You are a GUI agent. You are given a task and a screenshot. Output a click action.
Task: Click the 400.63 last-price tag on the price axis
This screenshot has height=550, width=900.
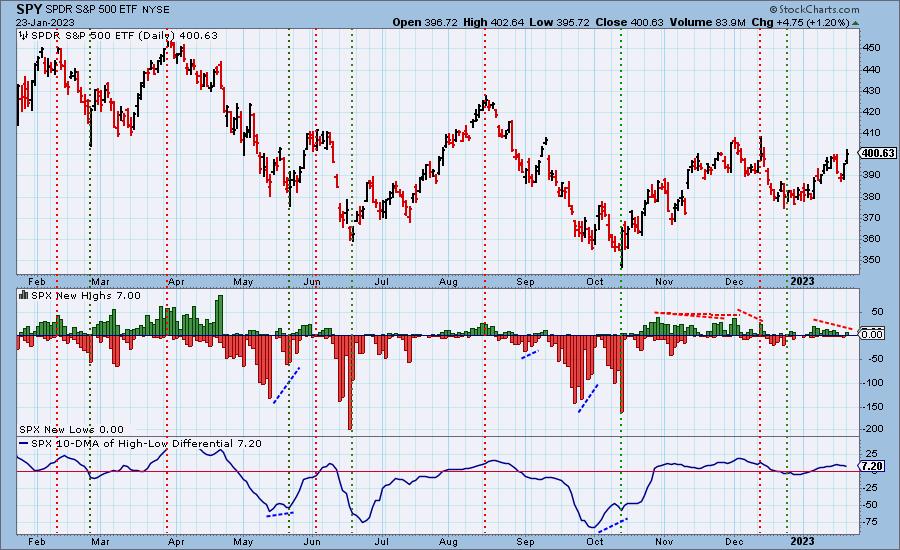[878, 153]
